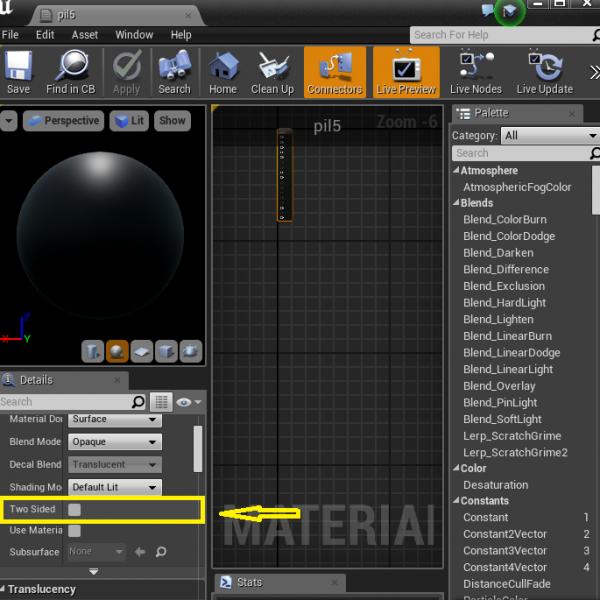Click the Perspective viewport button
Screen dimensions: 600x600
click(63, 121)
